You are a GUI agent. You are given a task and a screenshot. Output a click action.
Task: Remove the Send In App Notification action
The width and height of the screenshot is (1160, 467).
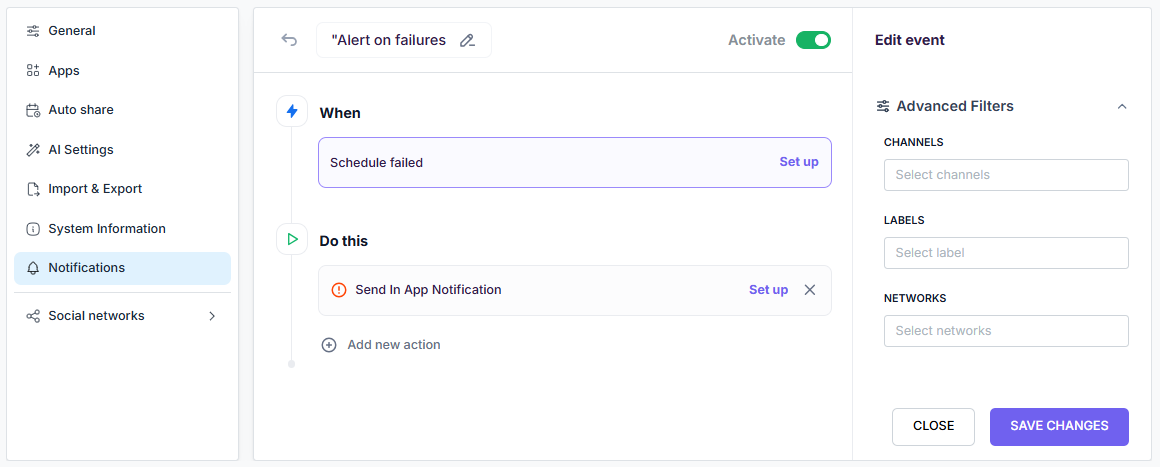pyautogui.click(x=810, y=290)
